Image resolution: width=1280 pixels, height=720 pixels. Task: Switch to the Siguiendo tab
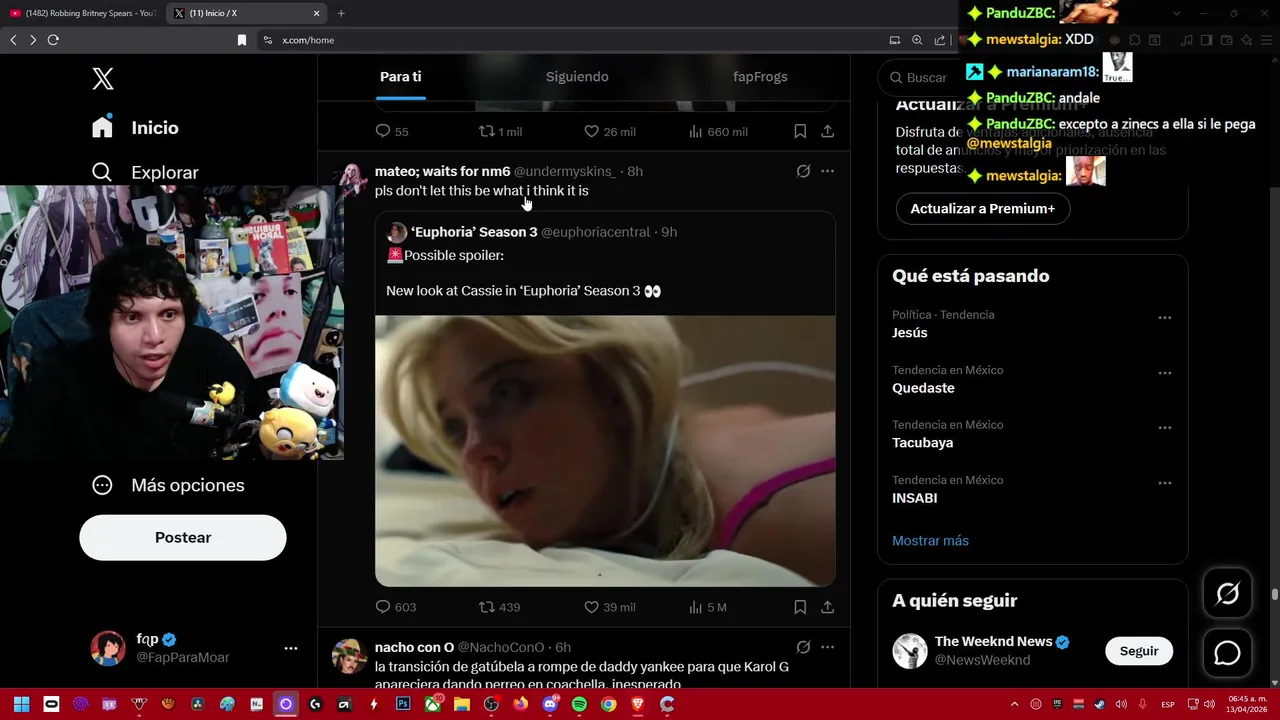pyautogui.click(x=577, y=77)
